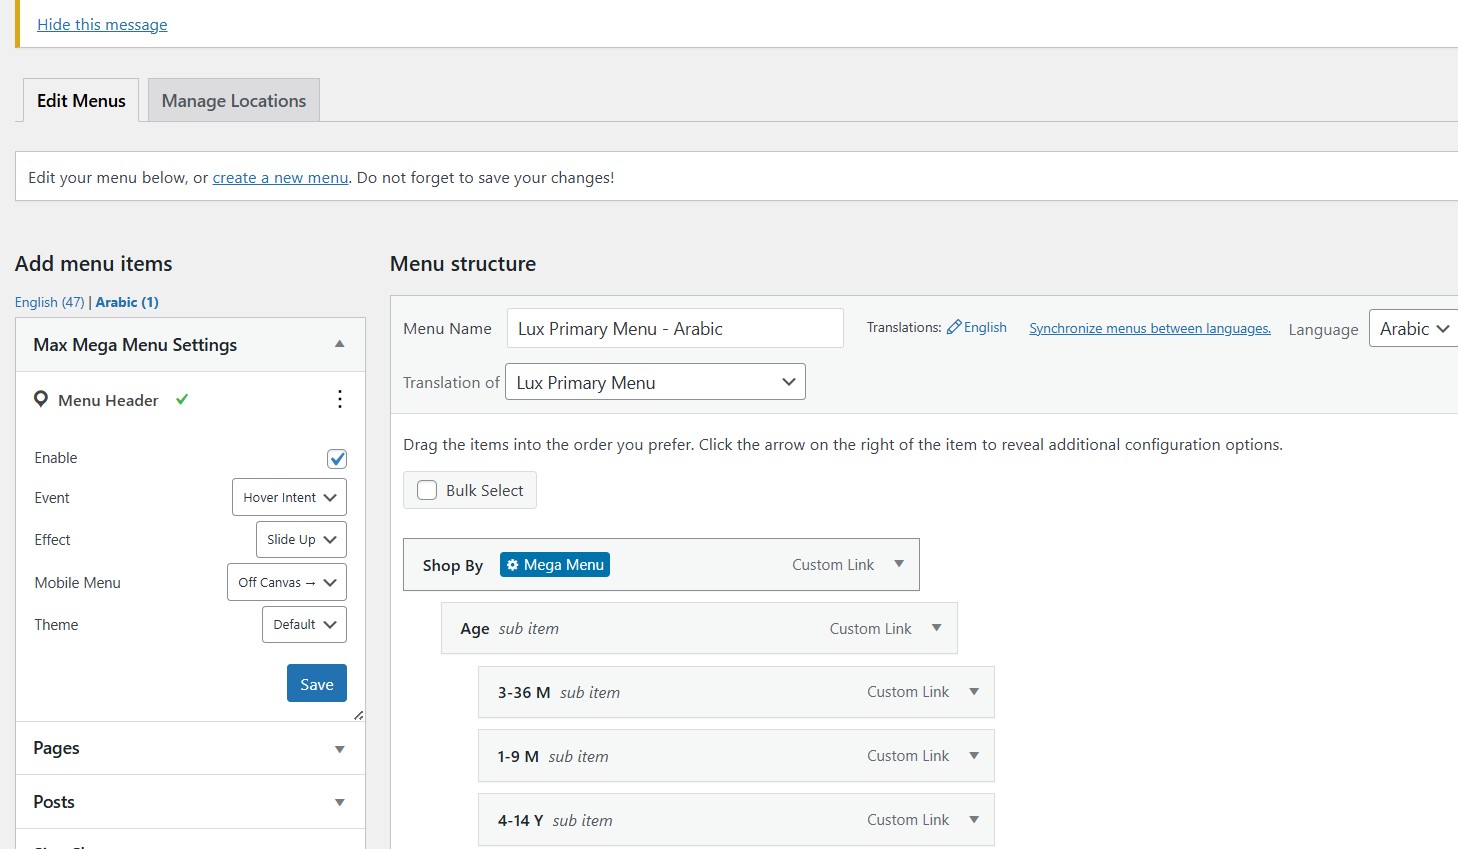This screenshot has width=1458, height=849.
Task: Open the Translation of Lux Primary Menu dropdown
Action: [x=655, y=382]
